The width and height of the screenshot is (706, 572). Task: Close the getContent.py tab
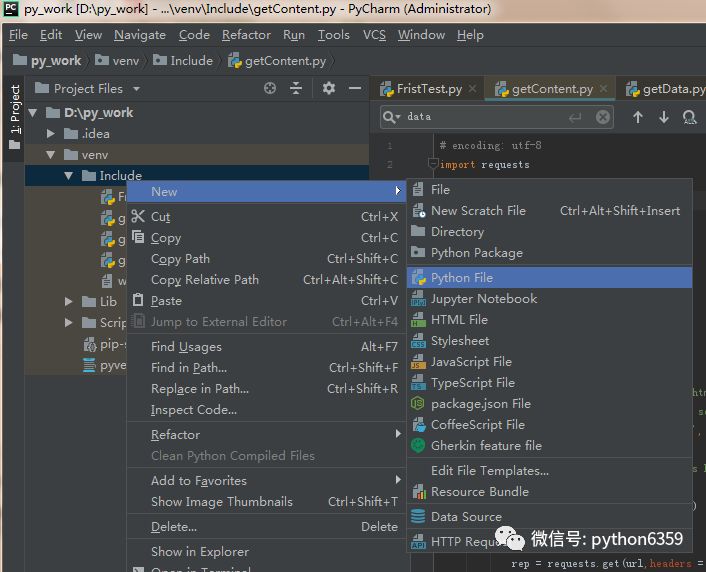coord(603,89)
